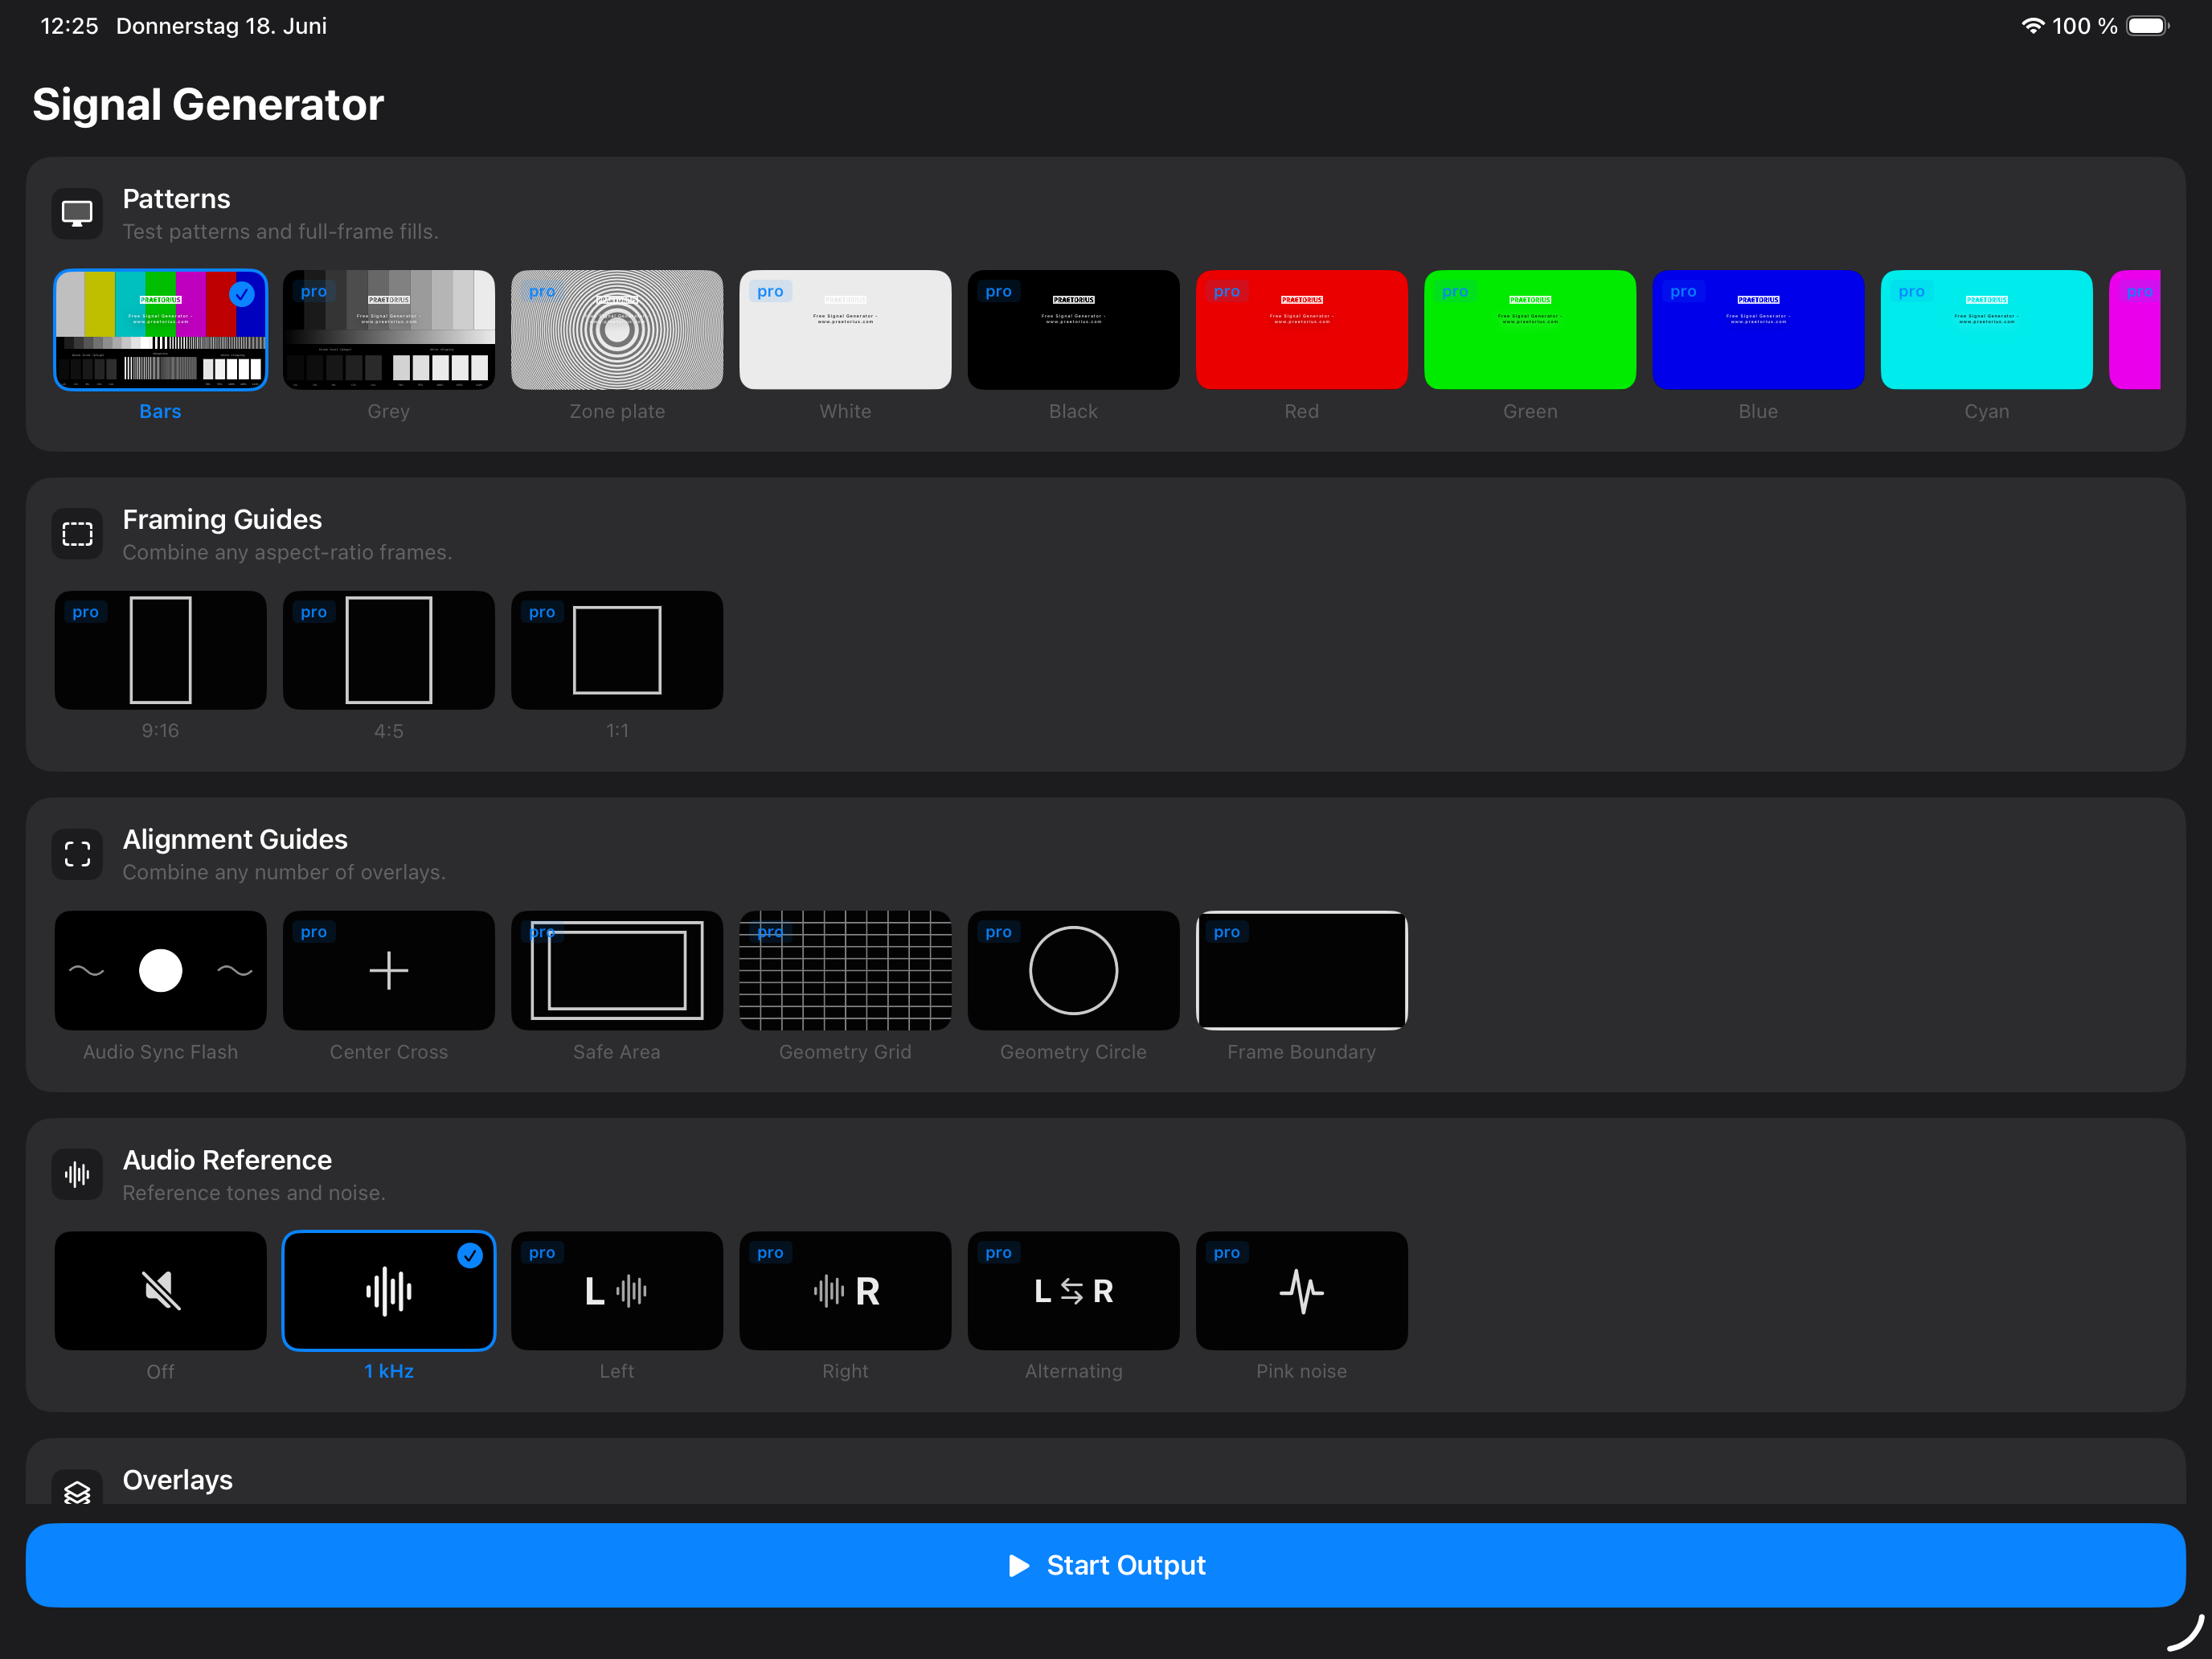
Task: Click the play icon in Start Output
Action: pos(1019,1565)
